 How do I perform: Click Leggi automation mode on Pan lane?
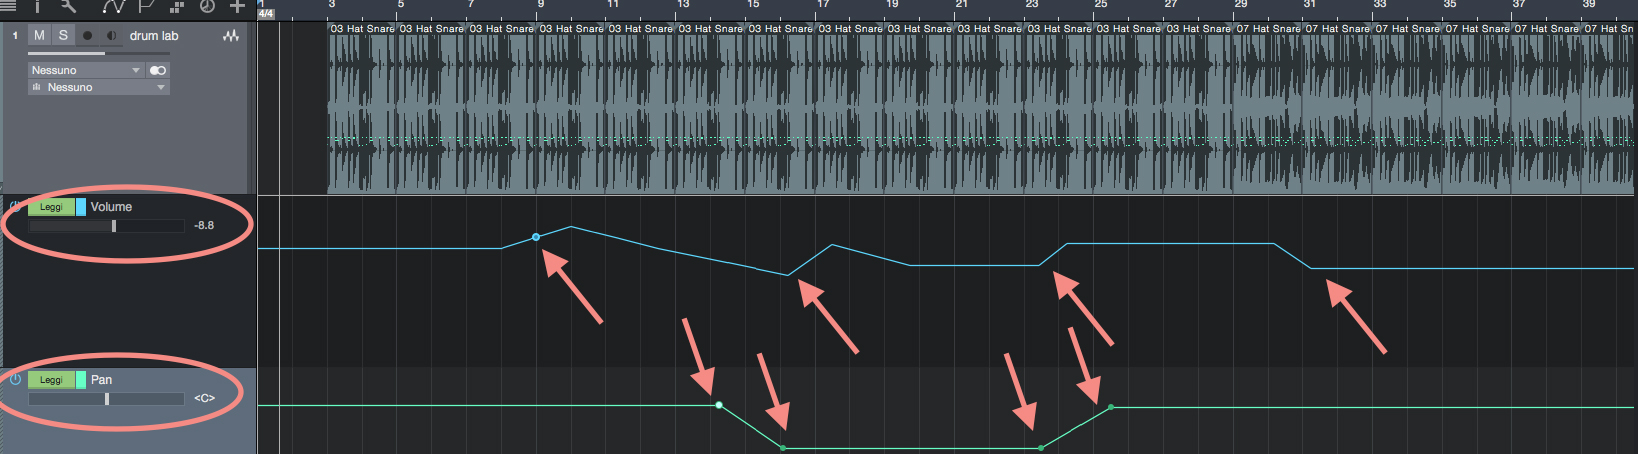[51, 380]
